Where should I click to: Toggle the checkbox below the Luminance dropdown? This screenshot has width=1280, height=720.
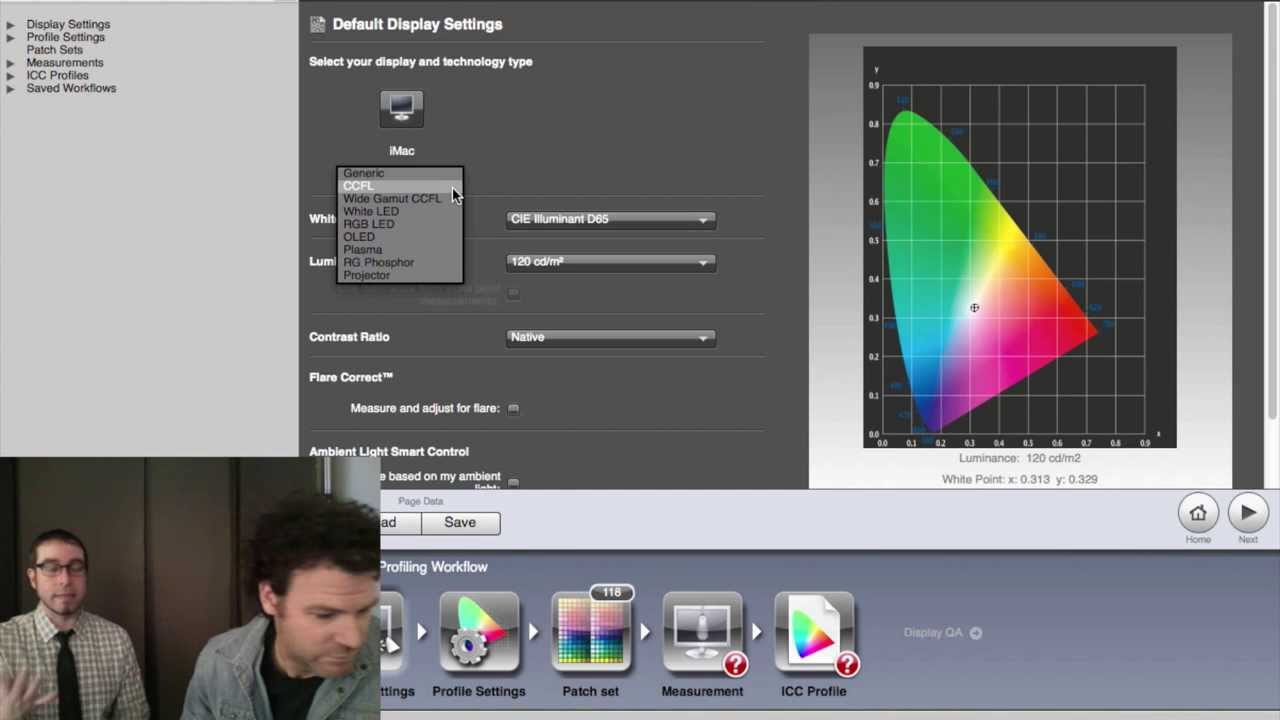tap(513, 293)
